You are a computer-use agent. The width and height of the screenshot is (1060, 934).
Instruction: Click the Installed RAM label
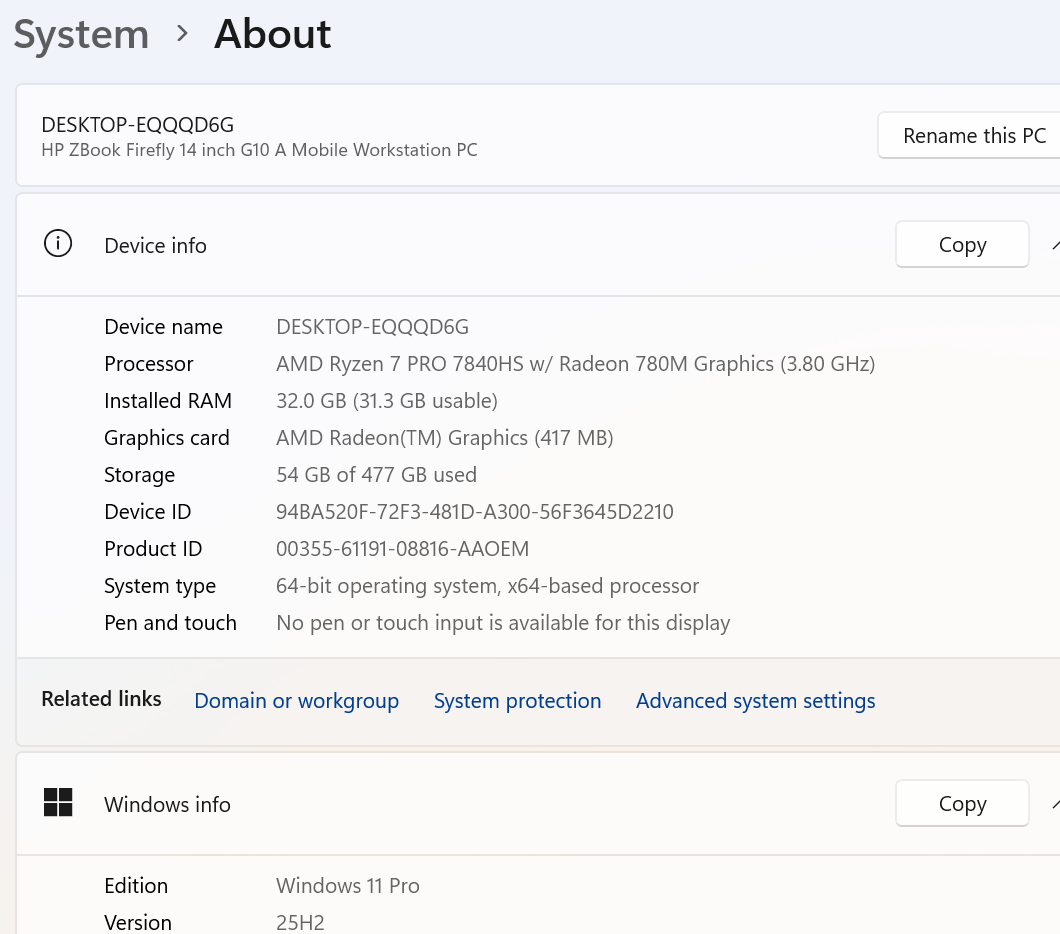(168, 401)
